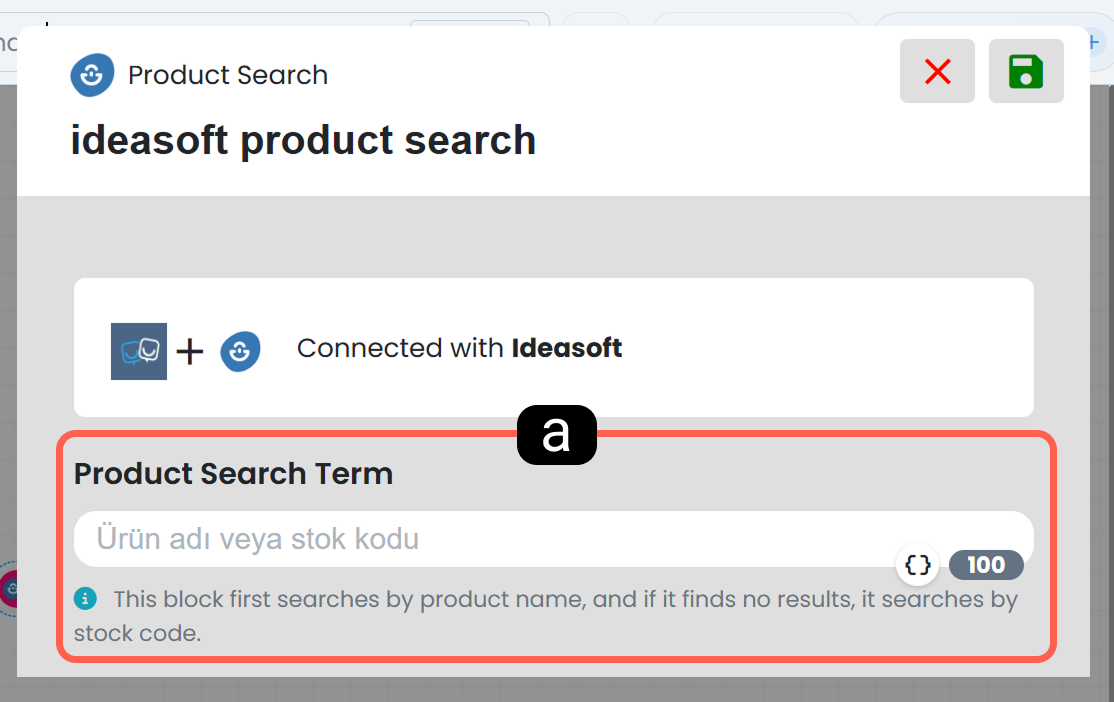Click the Product Search logo in the header
This screenshot has height=702, width=1114.
tap(92, 75)
